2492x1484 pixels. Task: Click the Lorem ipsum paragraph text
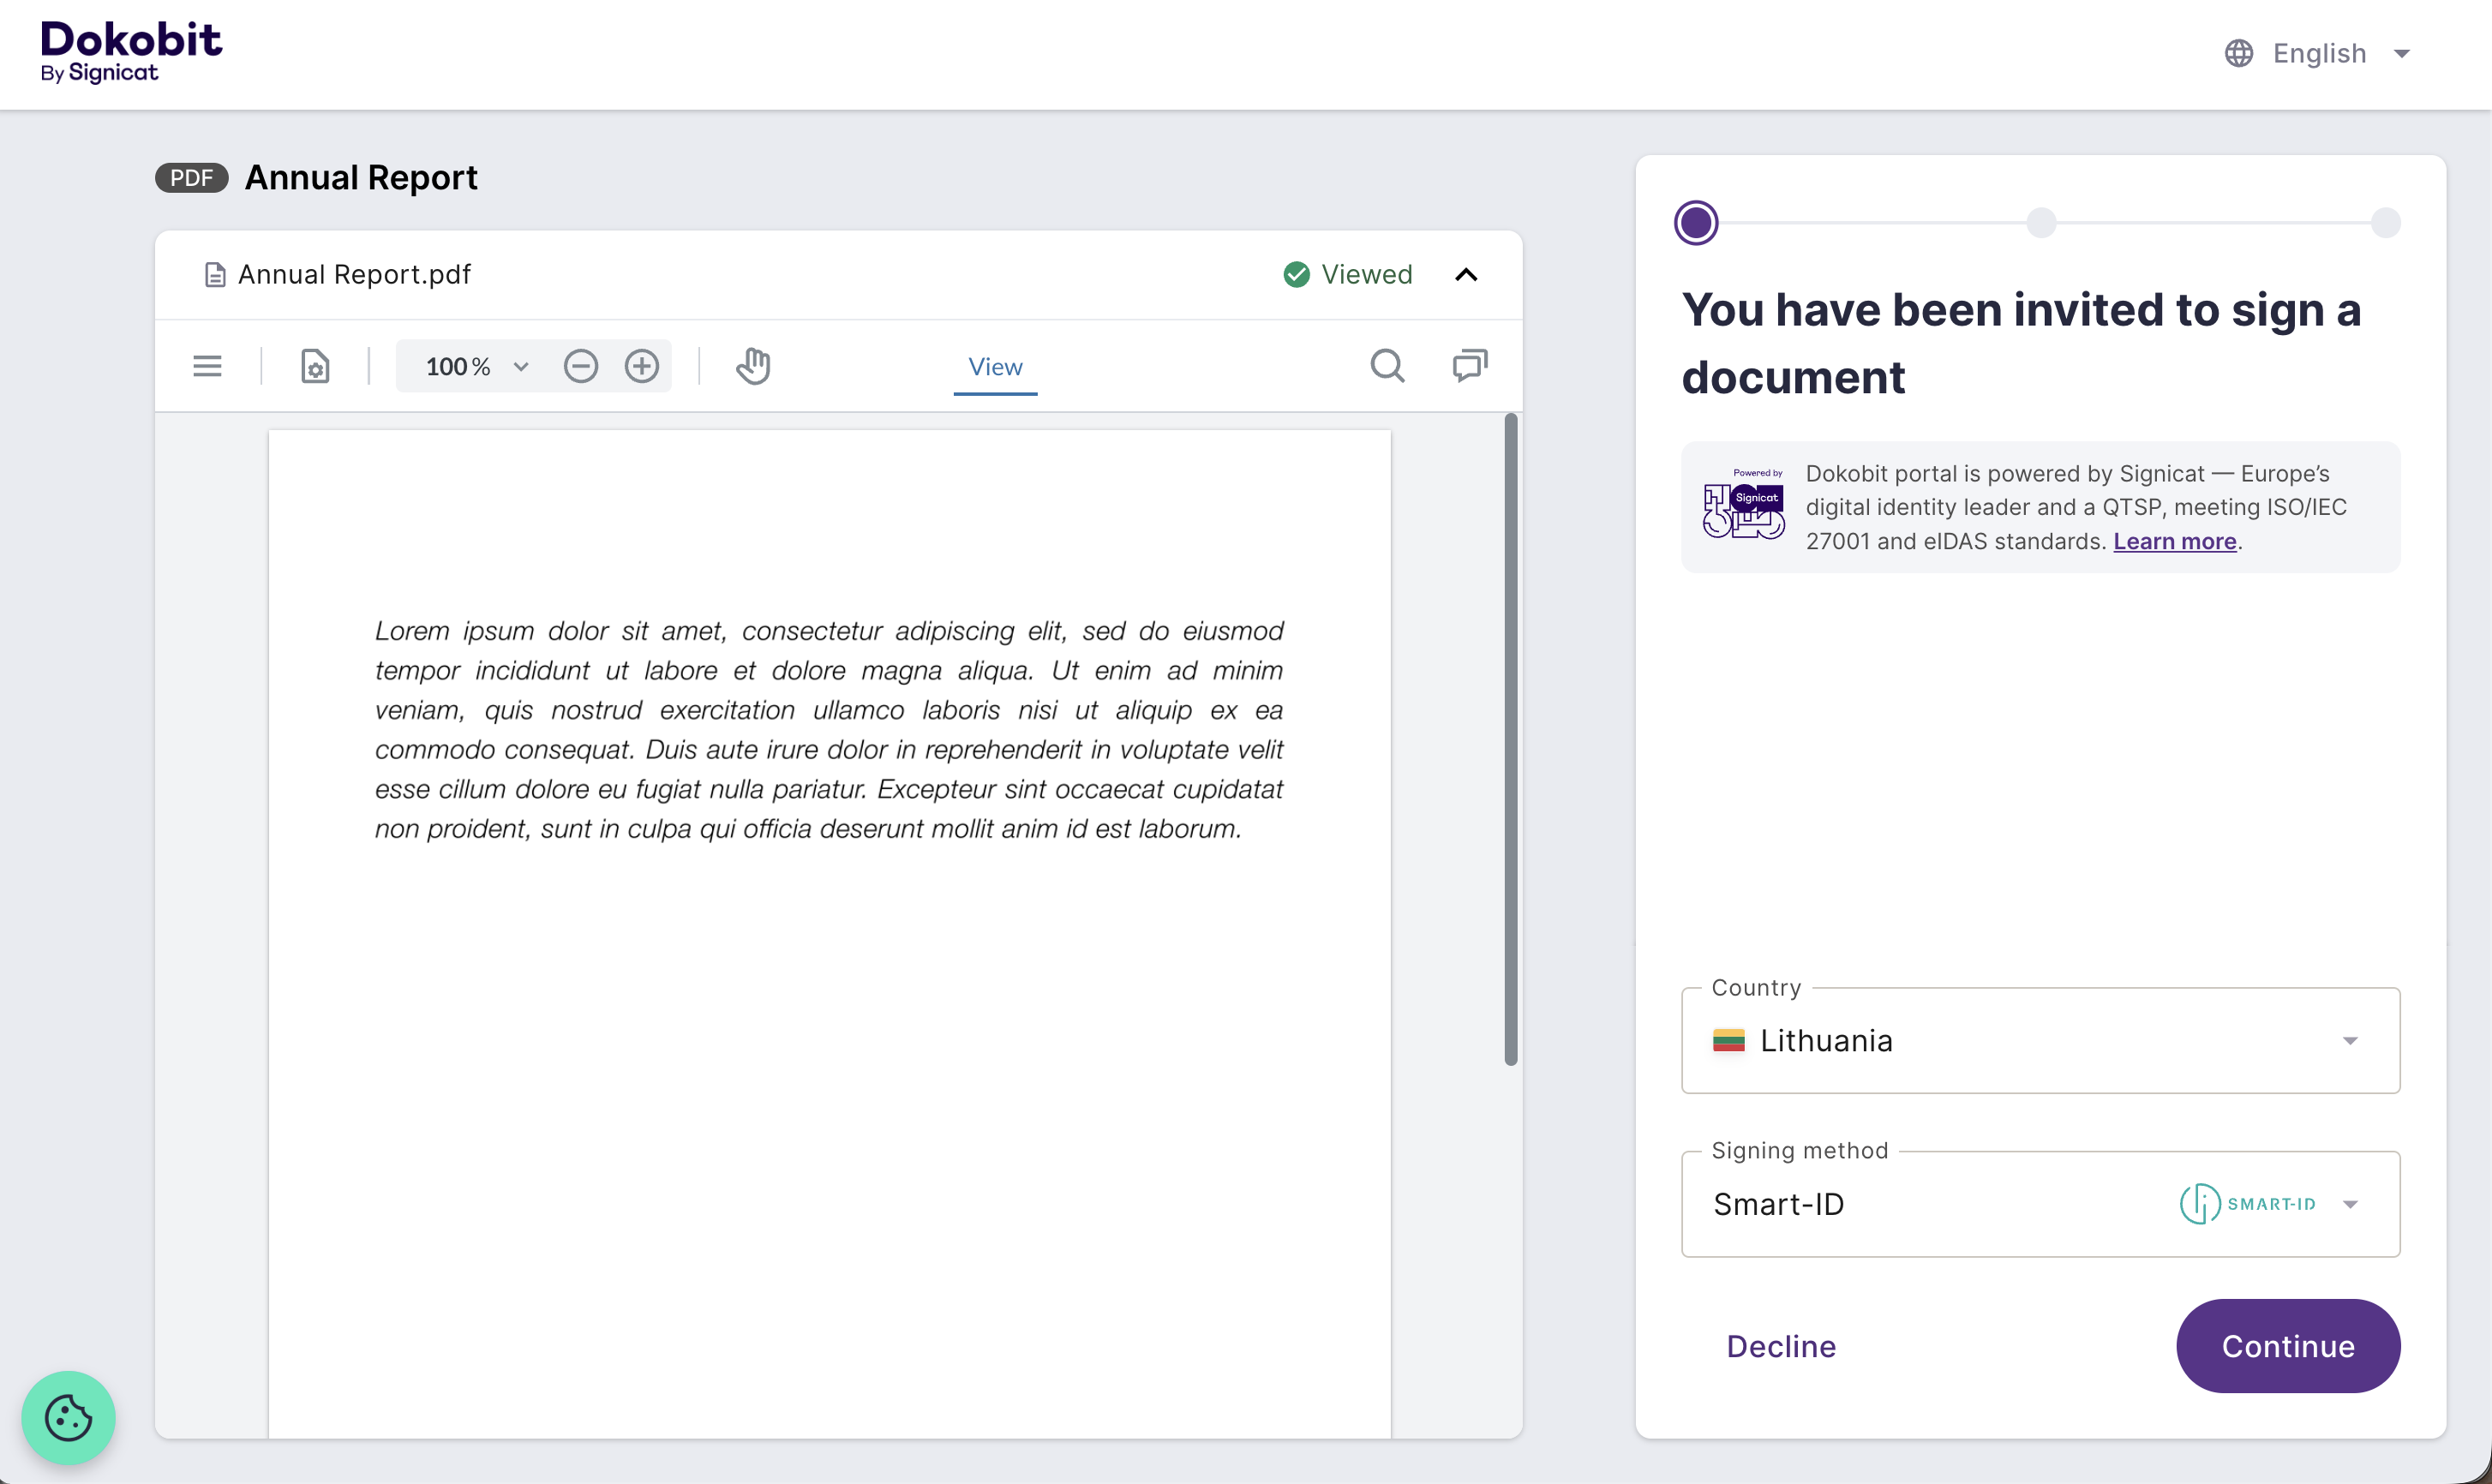tap(829, 730)
